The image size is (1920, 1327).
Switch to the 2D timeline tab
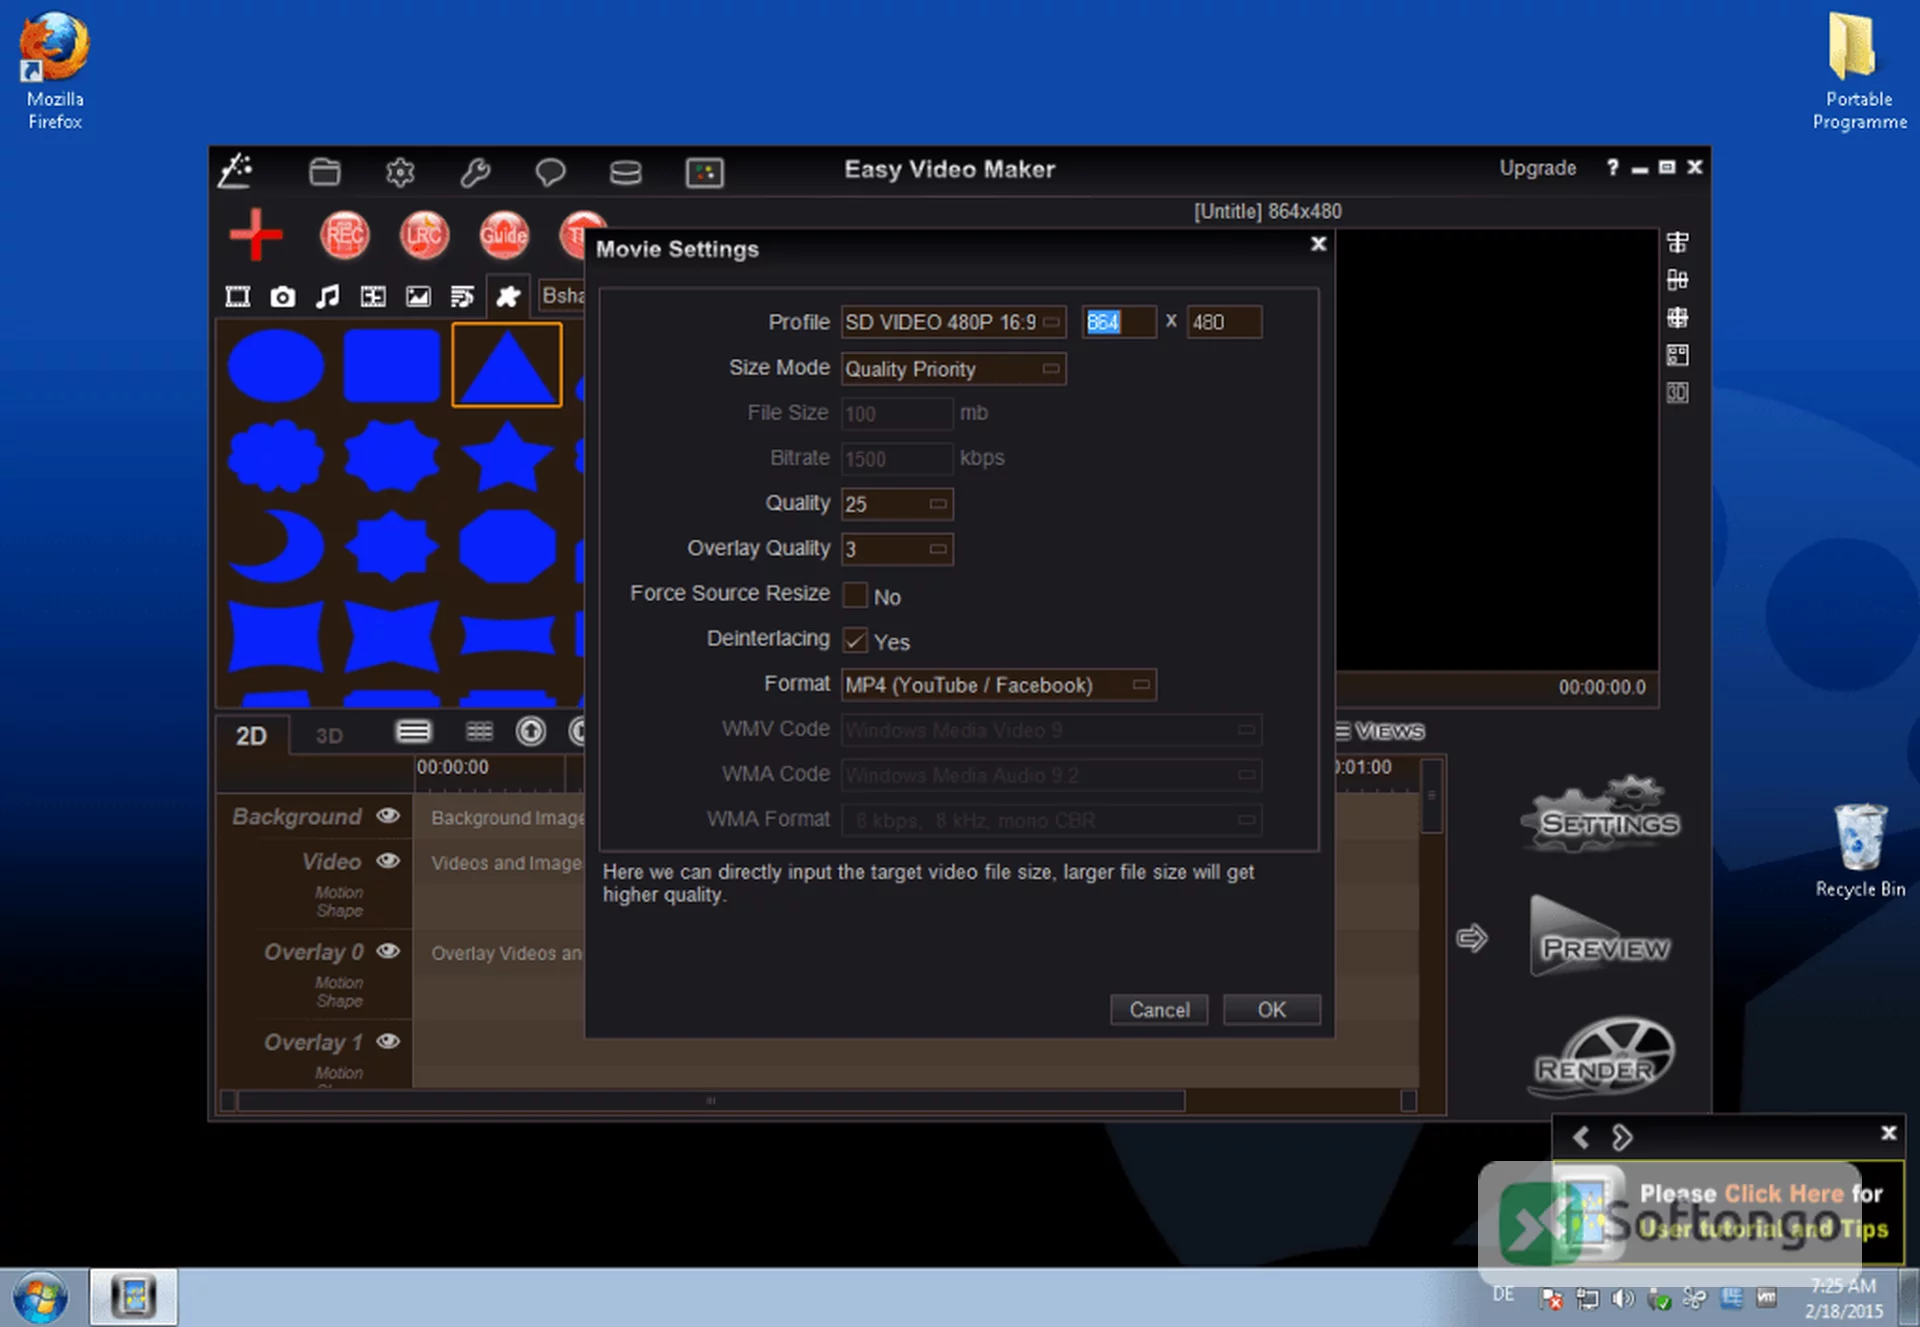(x=251, y=736)
